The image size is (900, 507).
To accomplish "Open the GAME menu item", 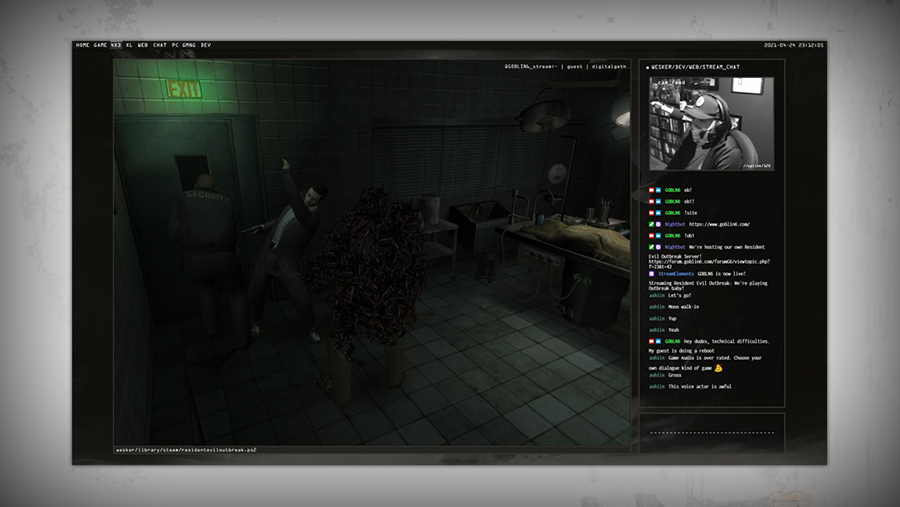I will pos(100,45).
